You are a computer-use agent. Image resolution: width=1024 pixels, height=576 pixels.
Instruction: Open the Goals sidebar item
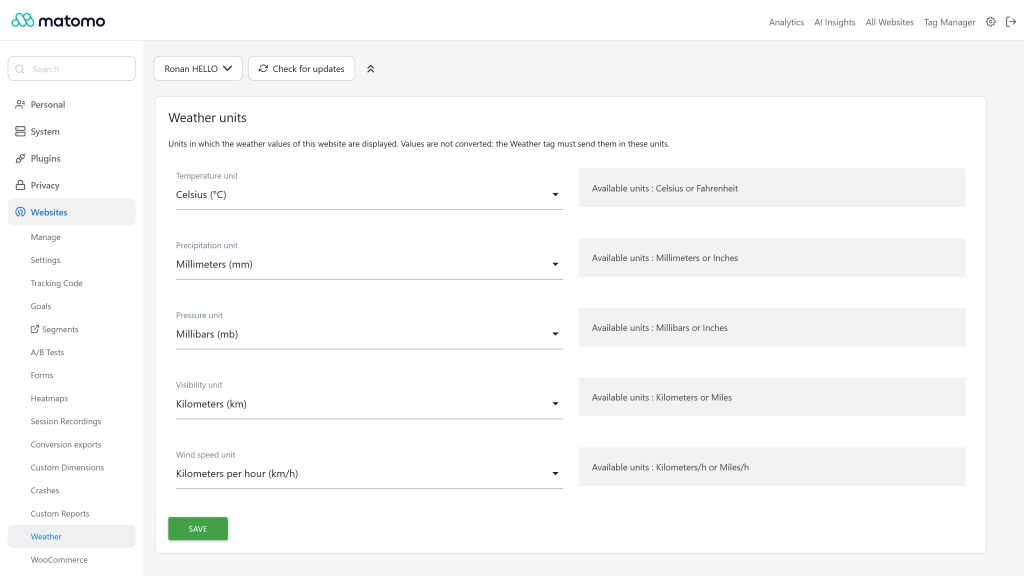(x=40, y=306)
